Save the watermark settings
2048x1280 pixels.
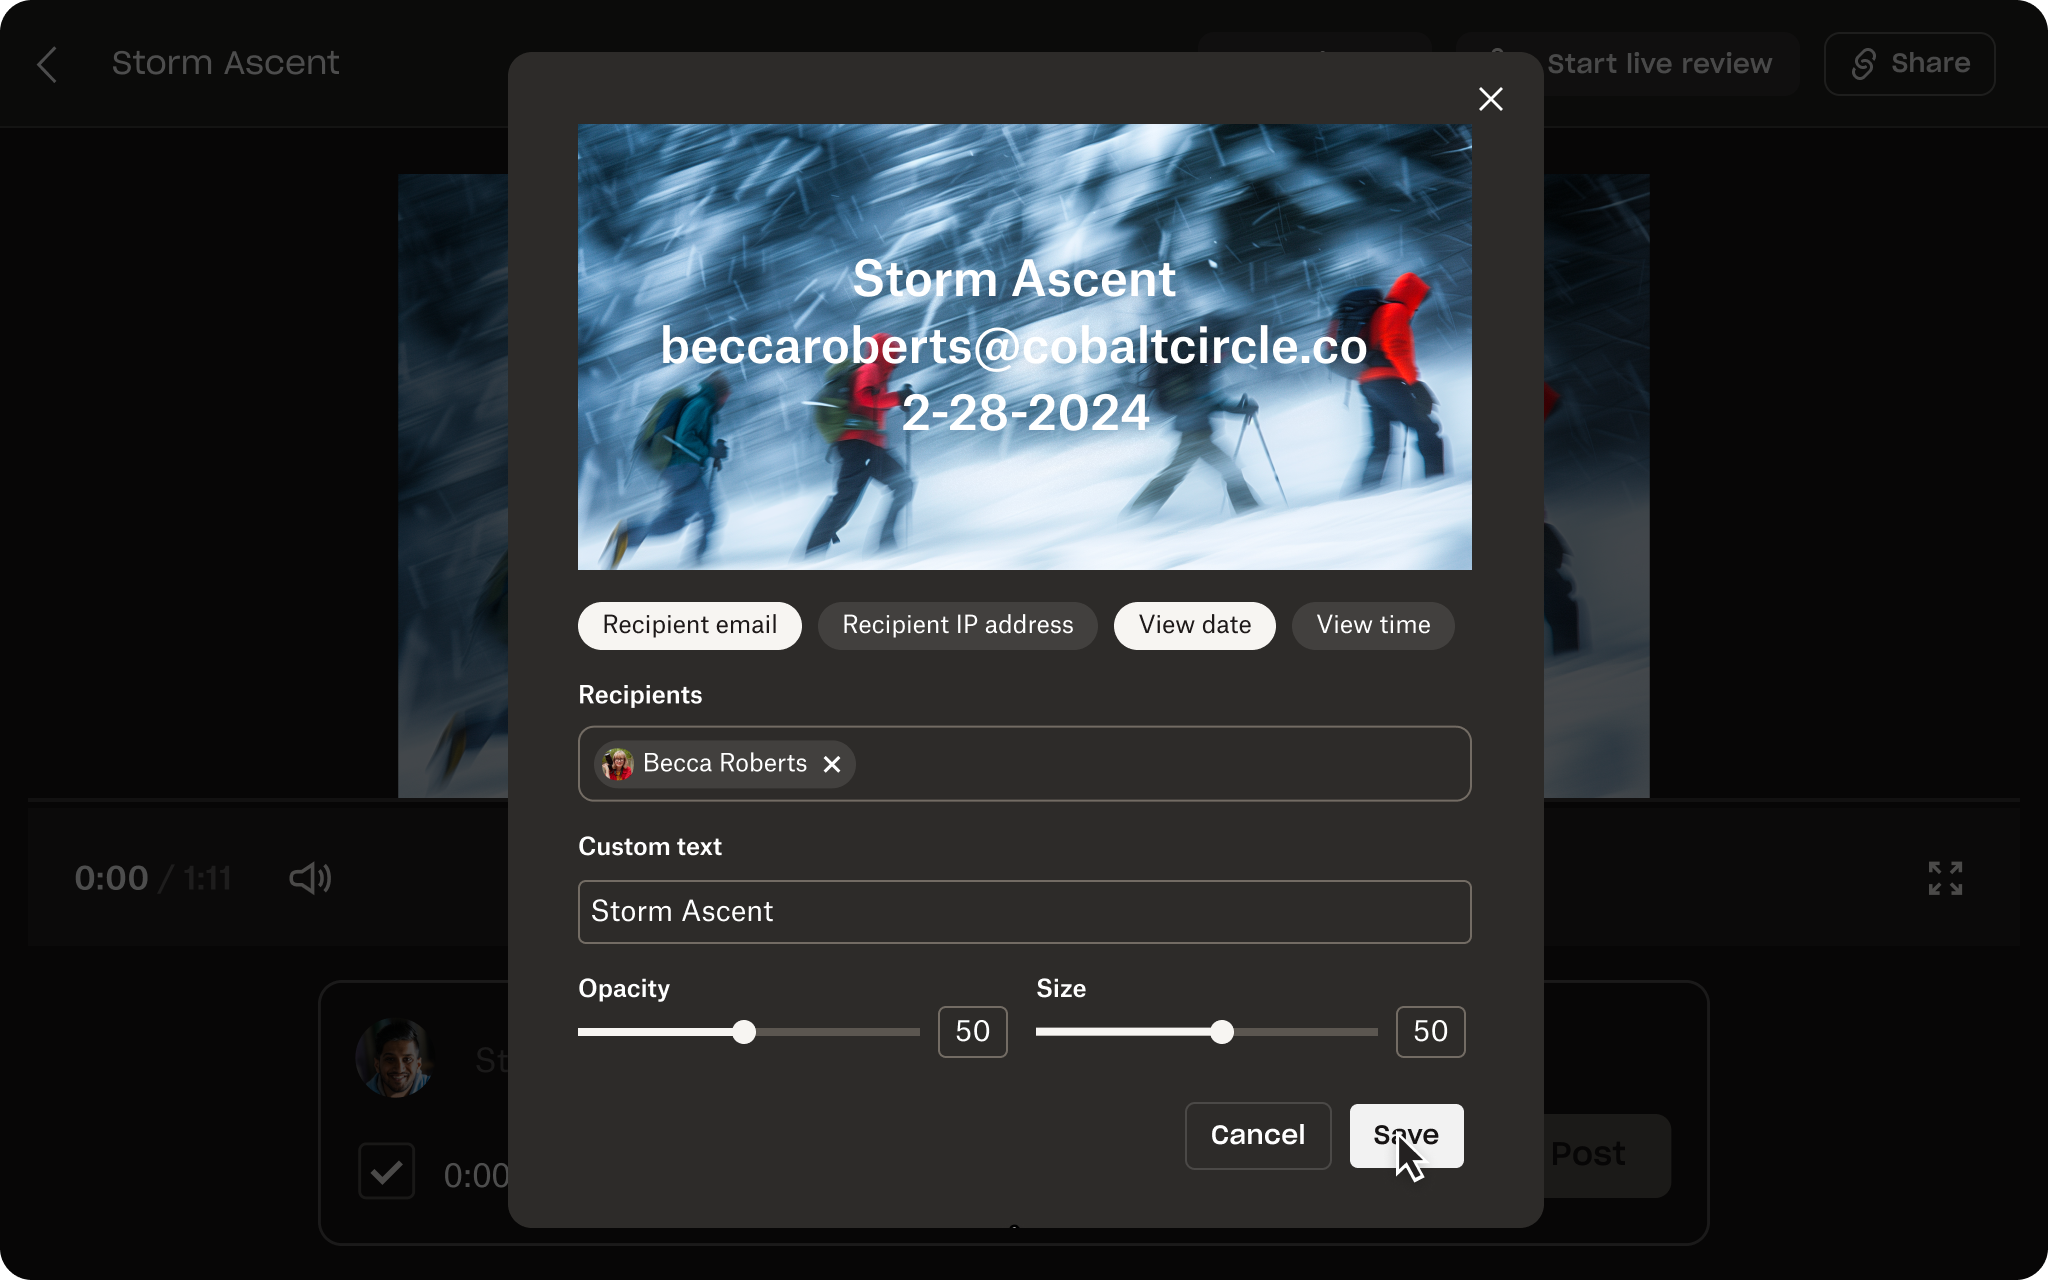[1406, 1136]
